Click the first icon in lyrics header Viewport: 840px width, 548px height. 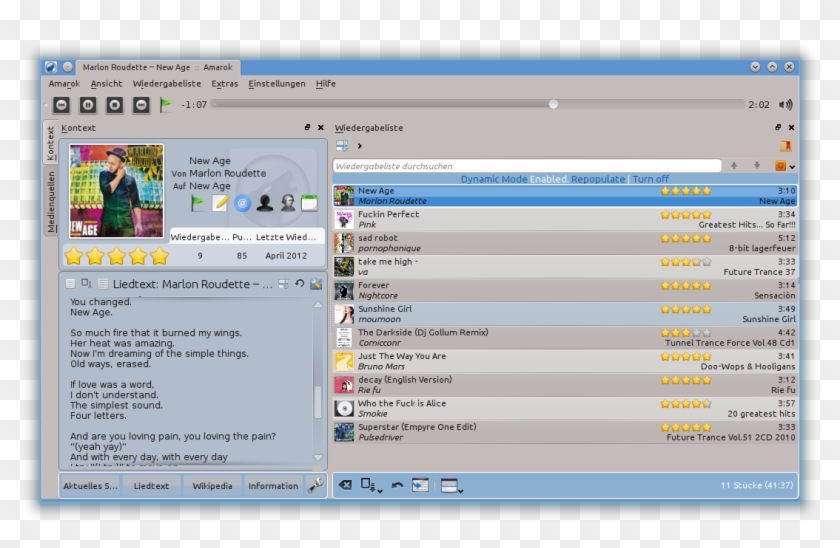point(70,283)
